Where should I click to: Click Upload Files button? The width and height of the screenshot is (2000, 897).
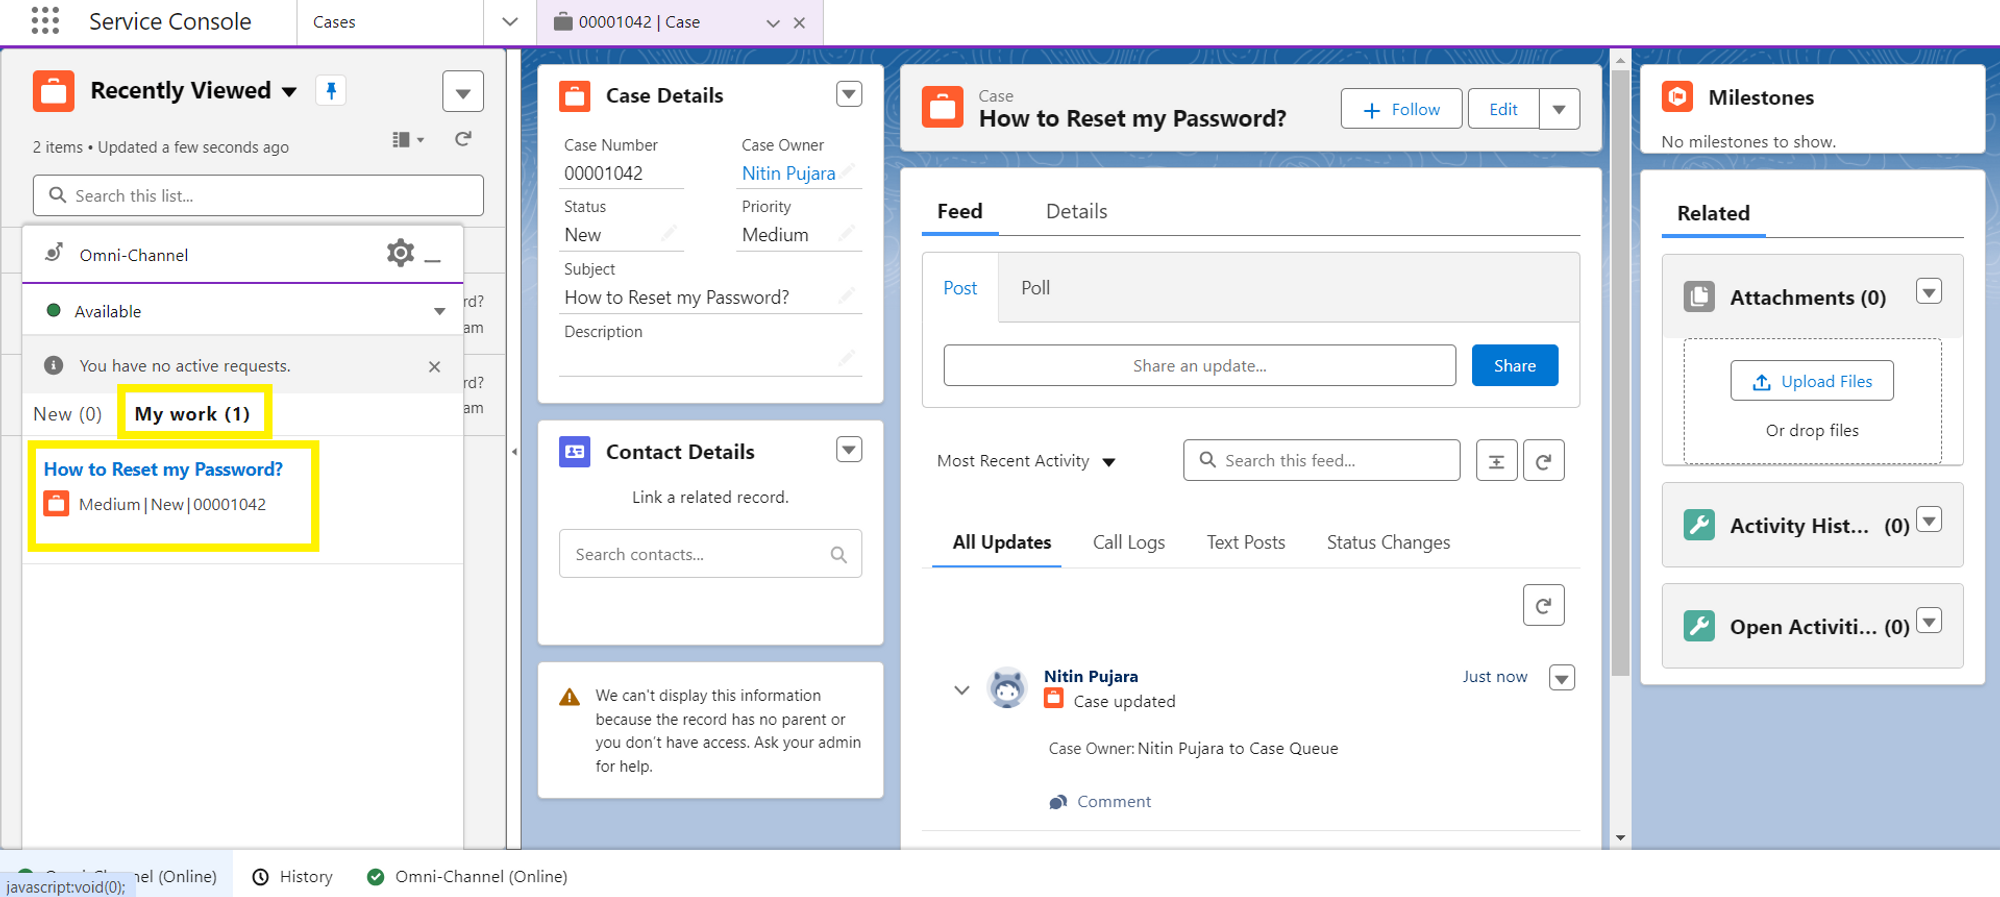1812,381
